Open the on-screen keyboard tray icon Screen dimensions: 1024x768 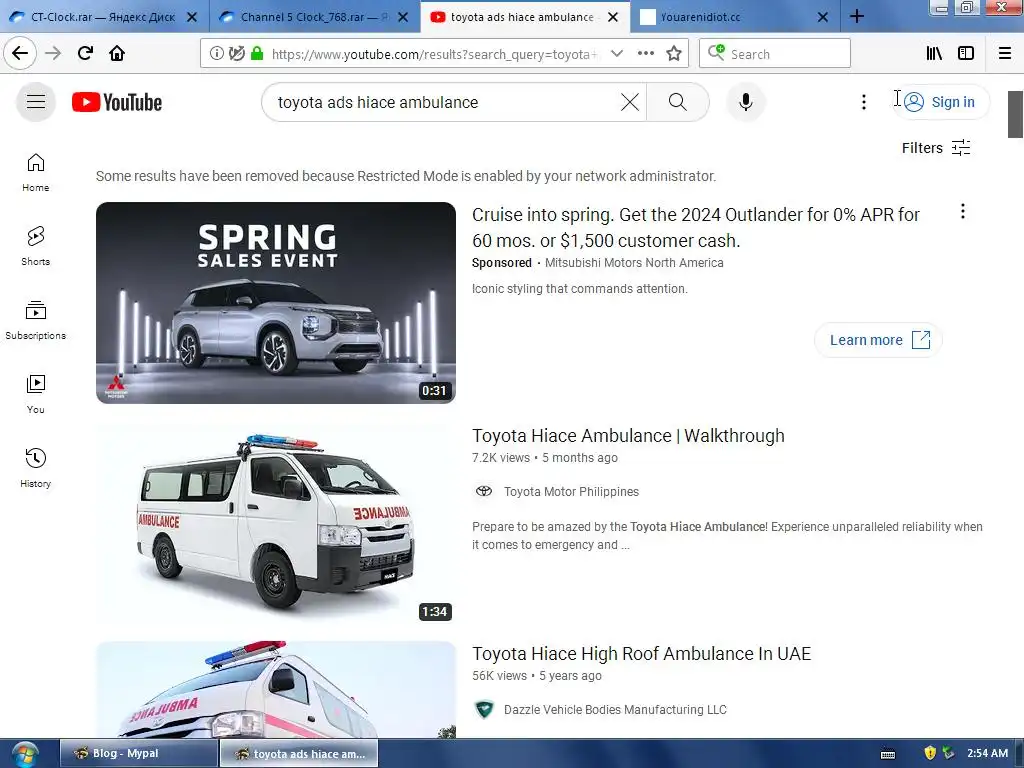888,754
